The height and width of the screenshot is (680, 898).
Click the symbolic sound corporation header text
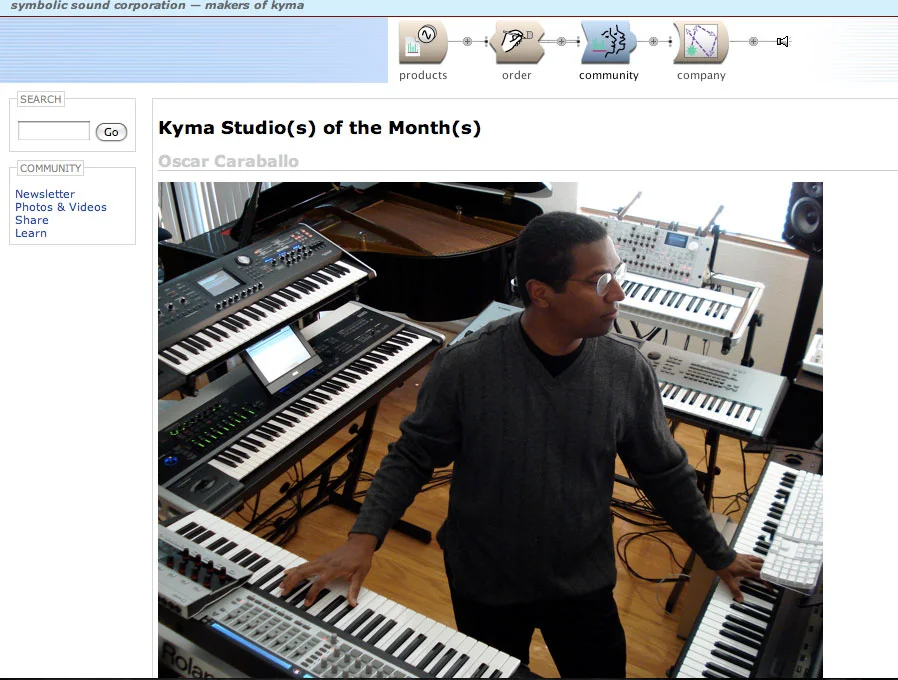click(157, 6)
